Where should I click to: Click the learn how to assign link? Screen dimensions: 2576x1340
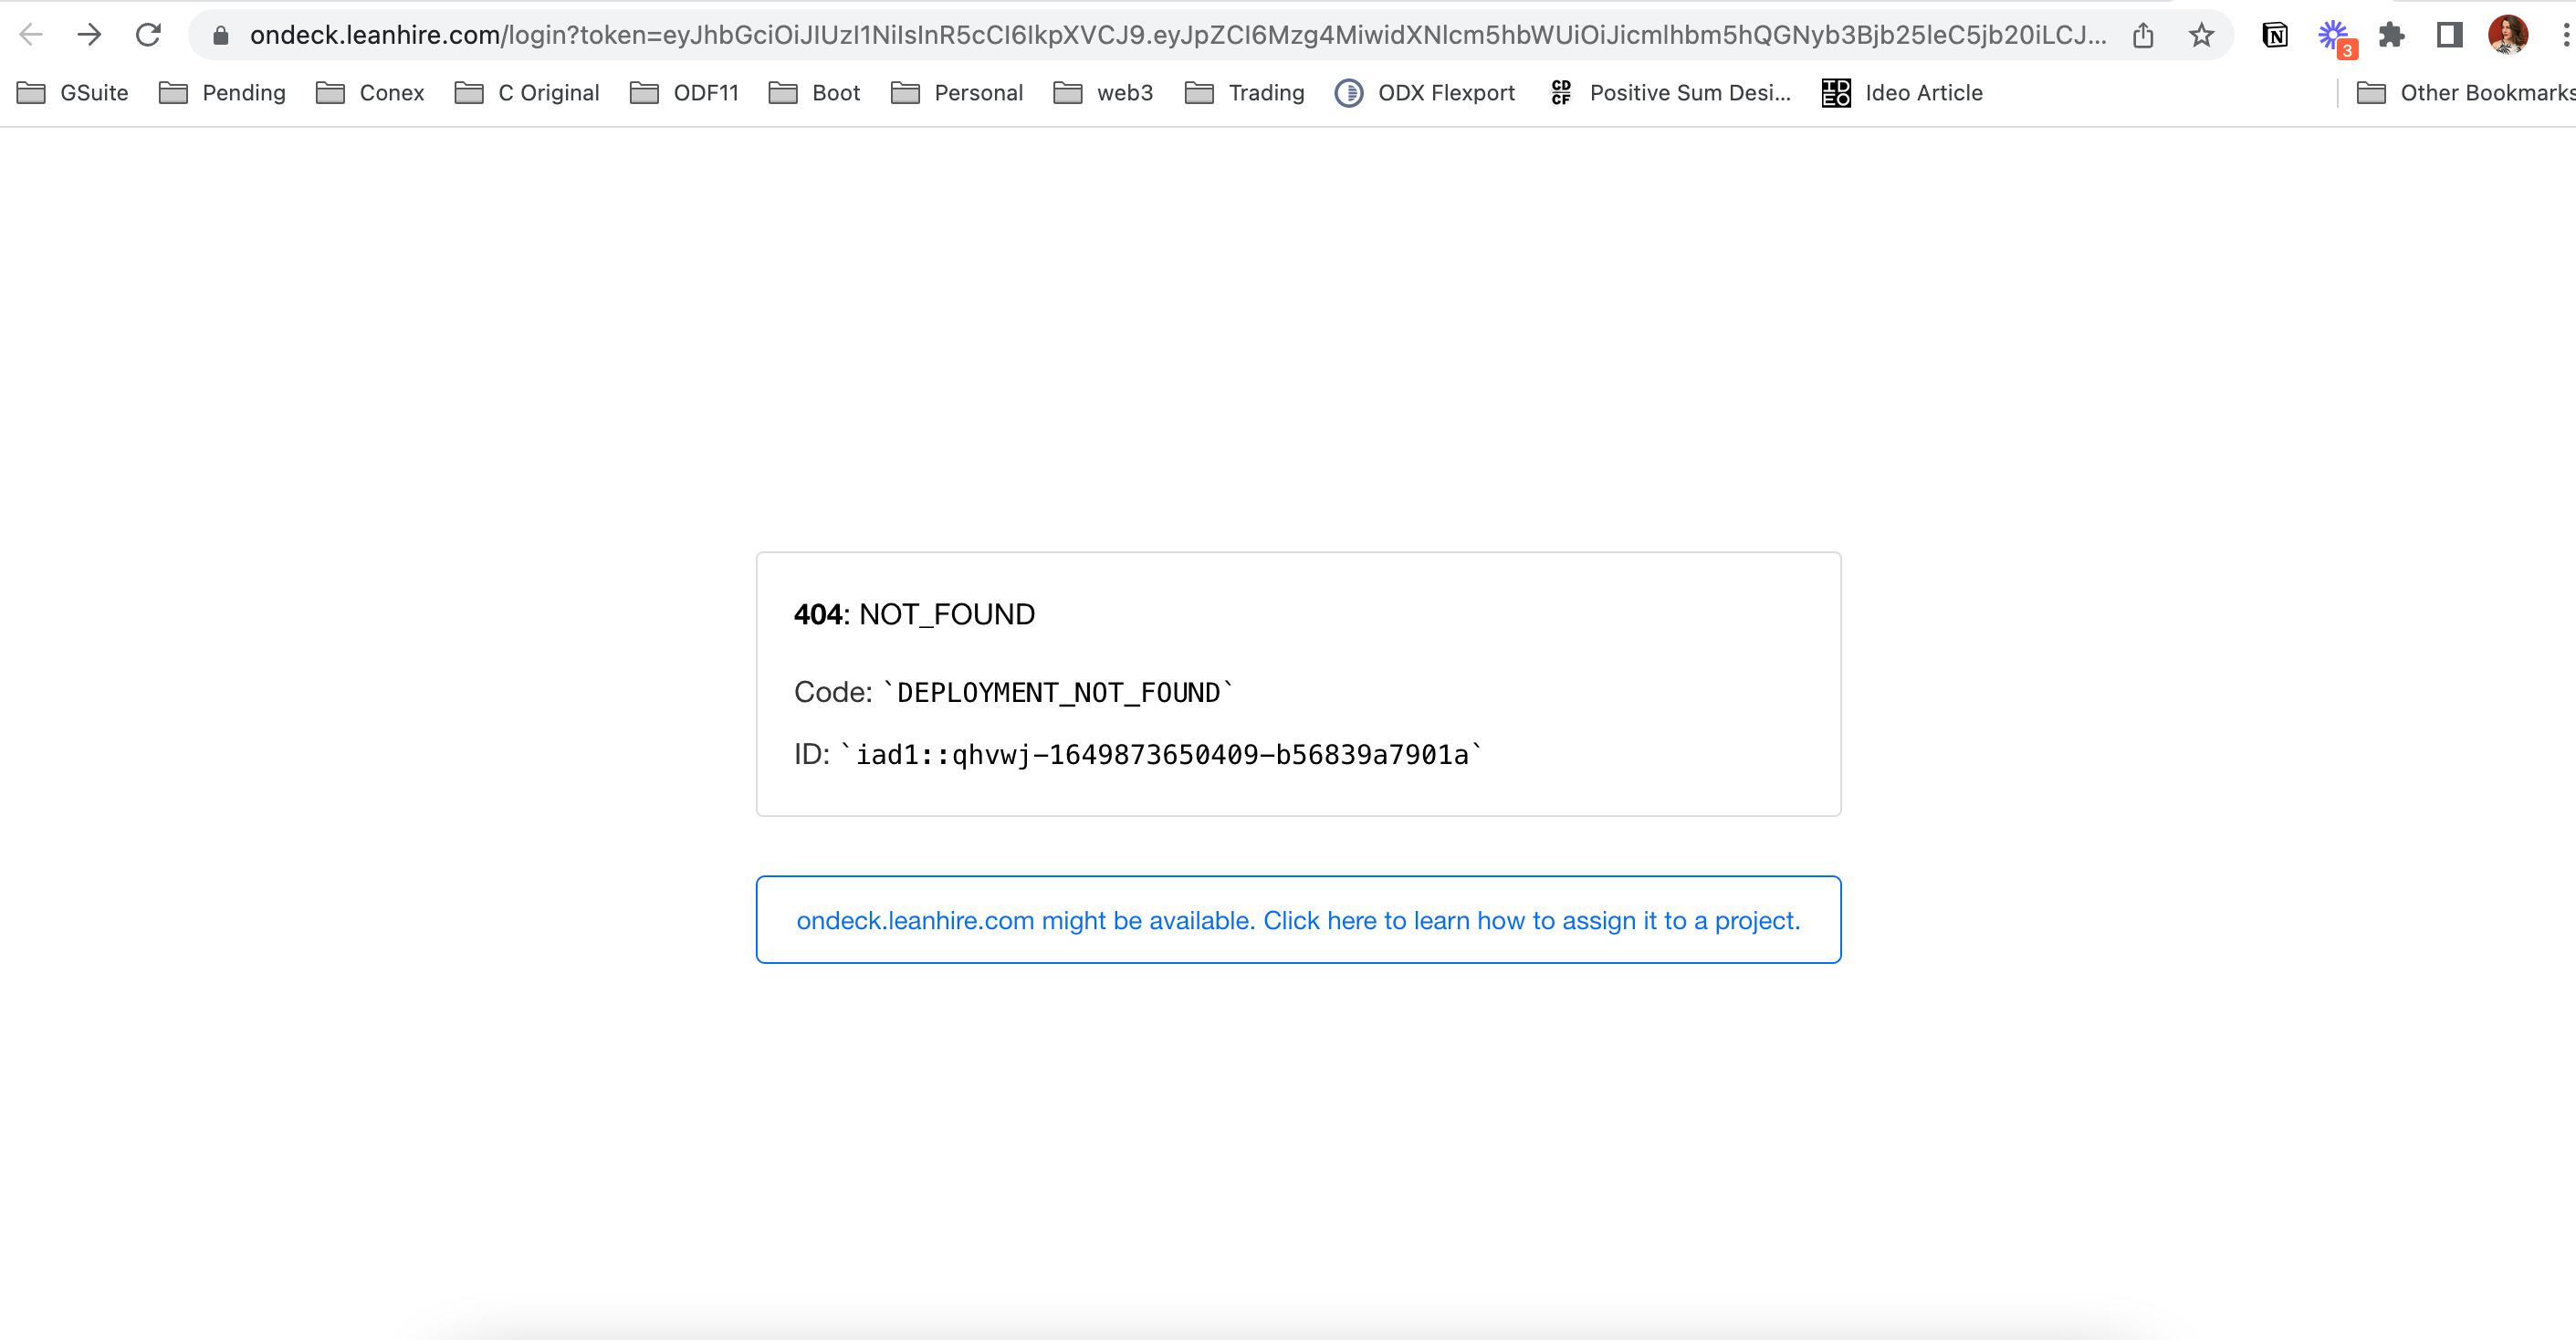pyautogui.click(x=1298, y=920)
